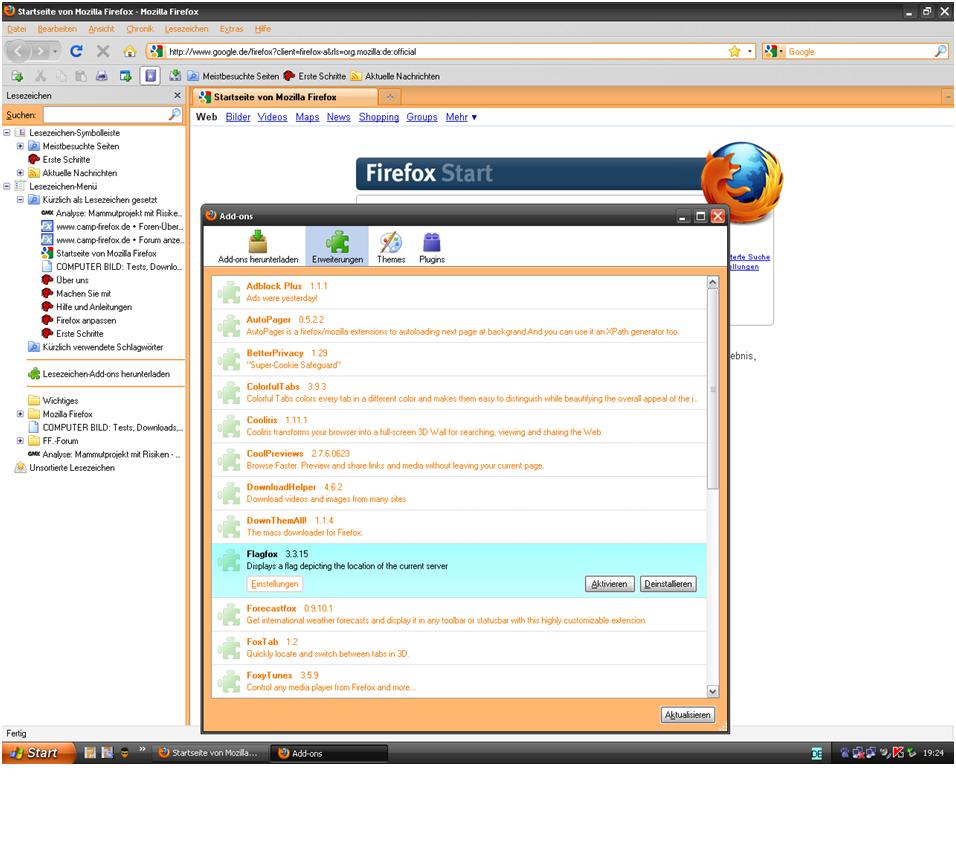Click the Windows Start button
This screenshot has width=956, height=866.
tap(38, 753)
